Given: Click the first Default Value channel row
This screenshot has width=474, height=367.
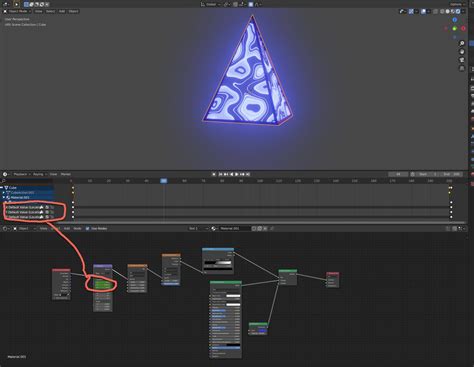Looking at the screenshot, I should [x=30, y=207].
